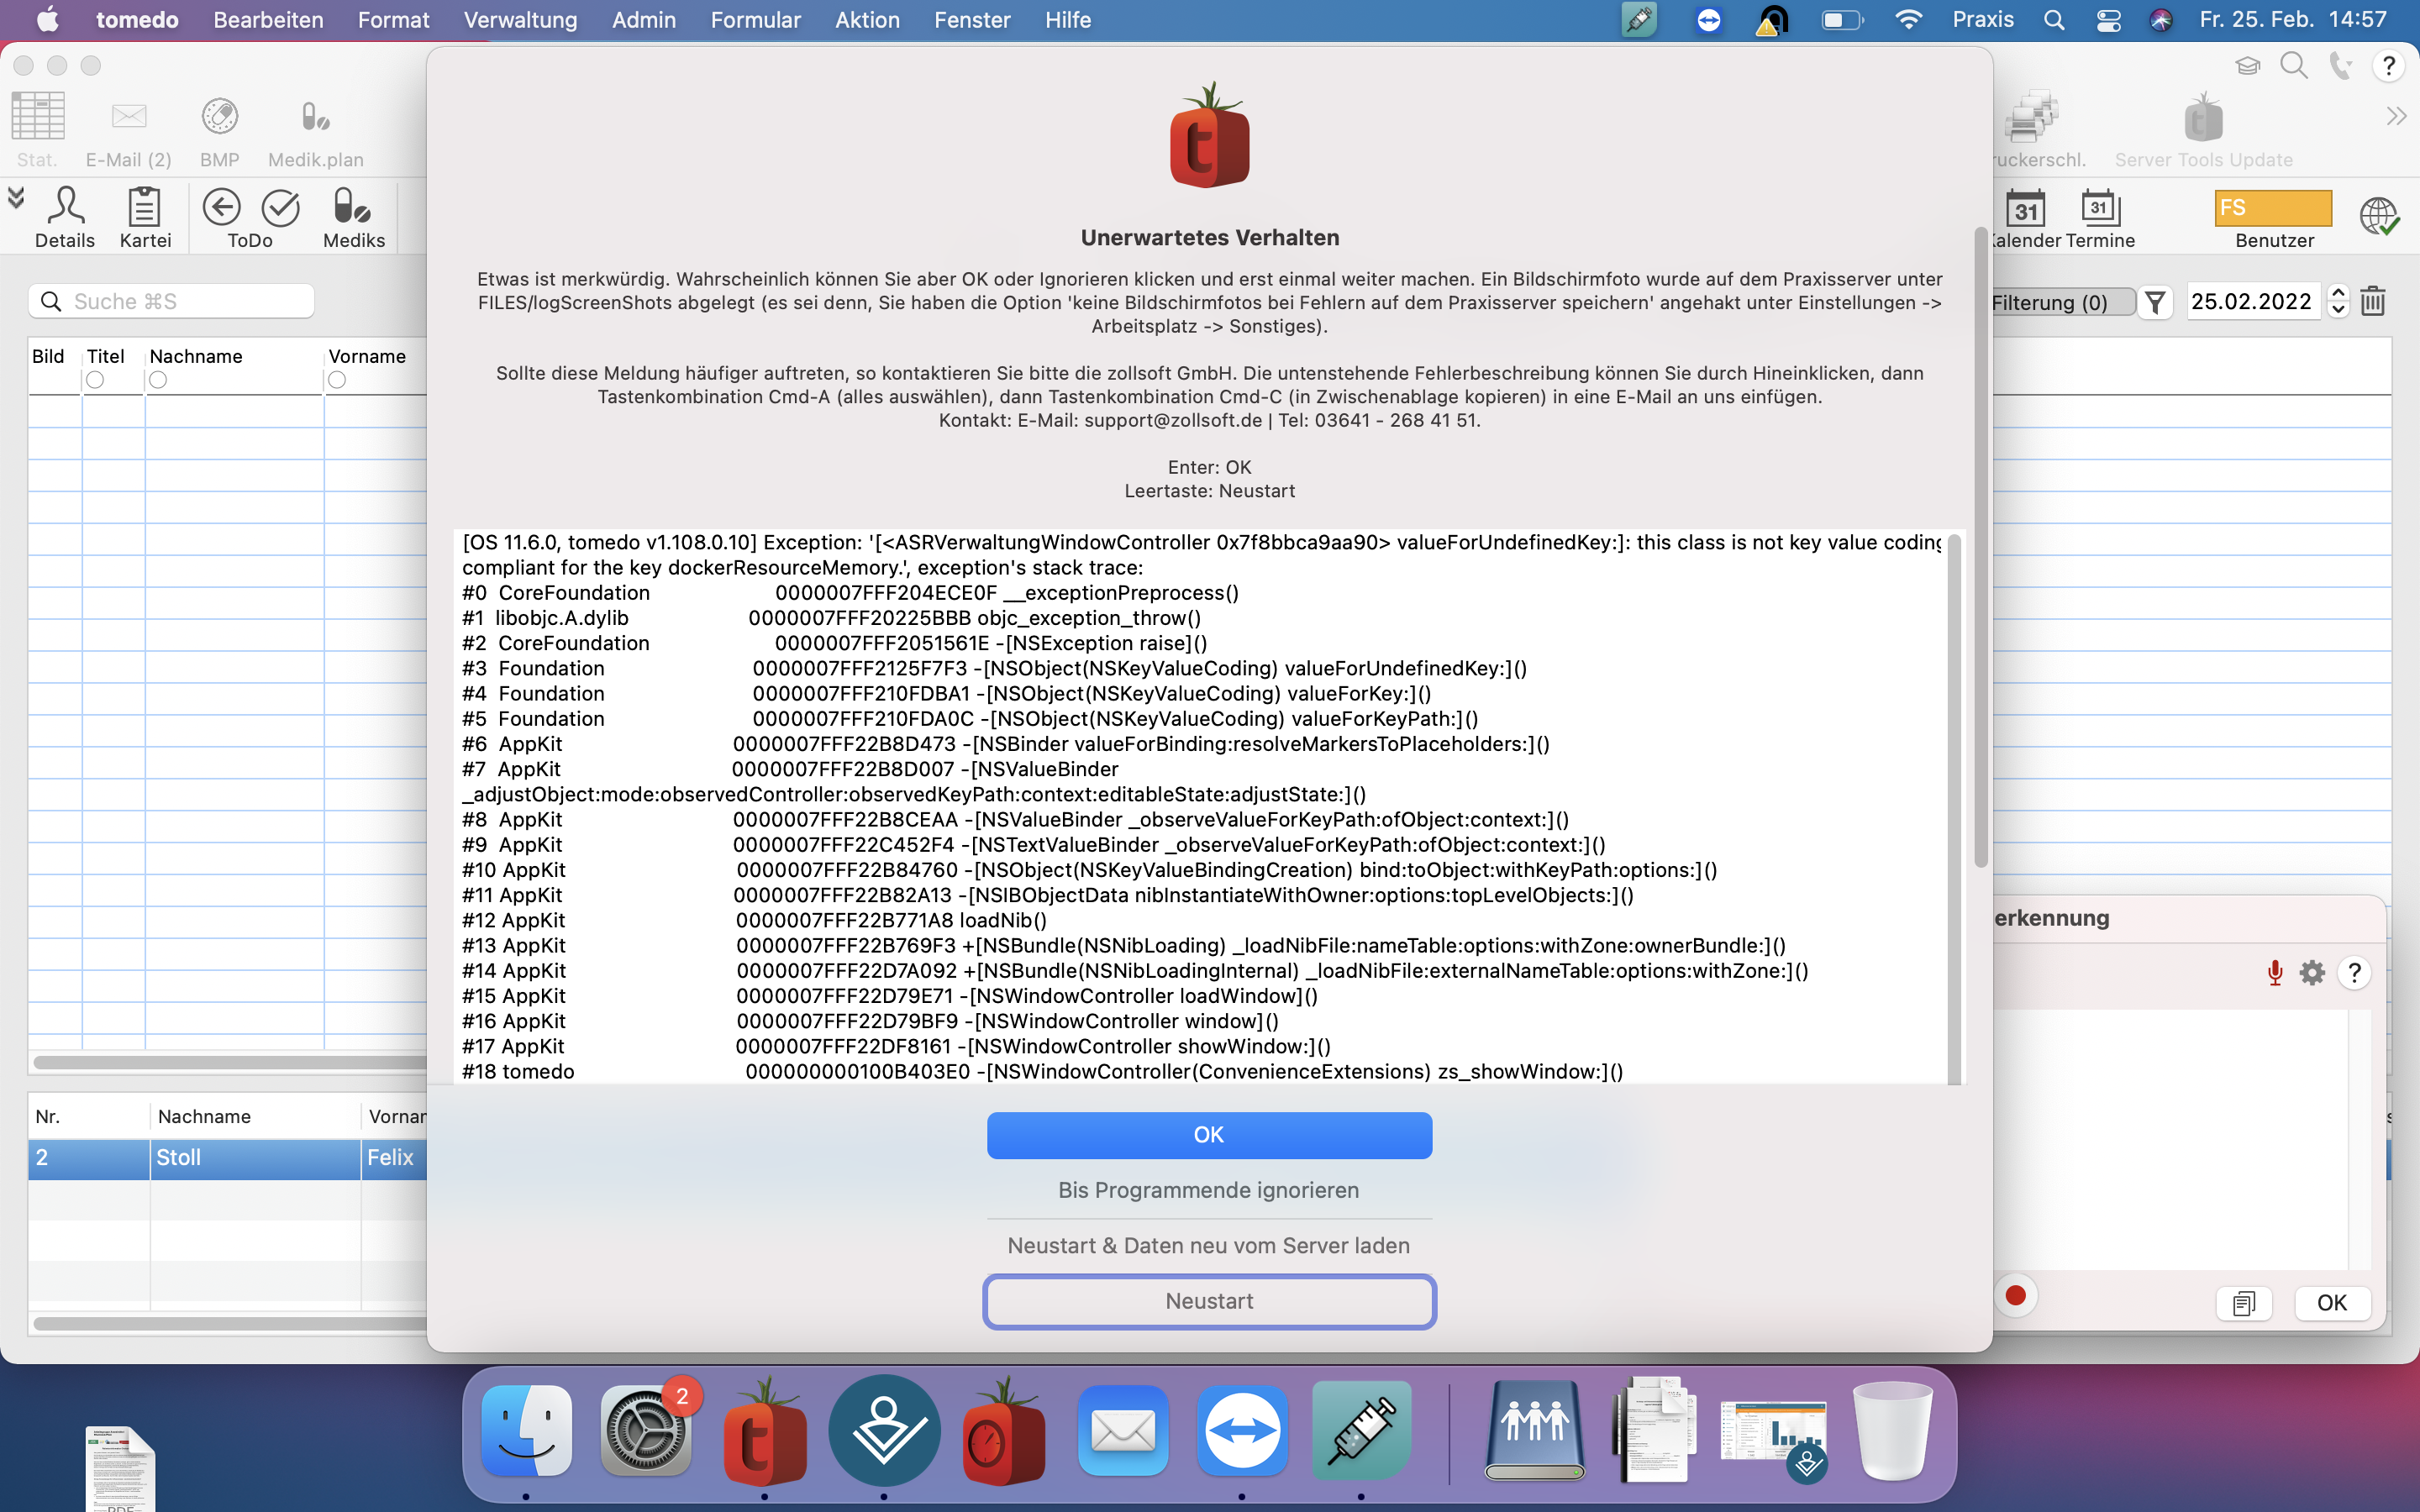Open the E-Mail (2) toolbar icon
Image resolution: width=2420 pixels, height=1512 pixels.
pyautogui.click(x=129, y=117)
